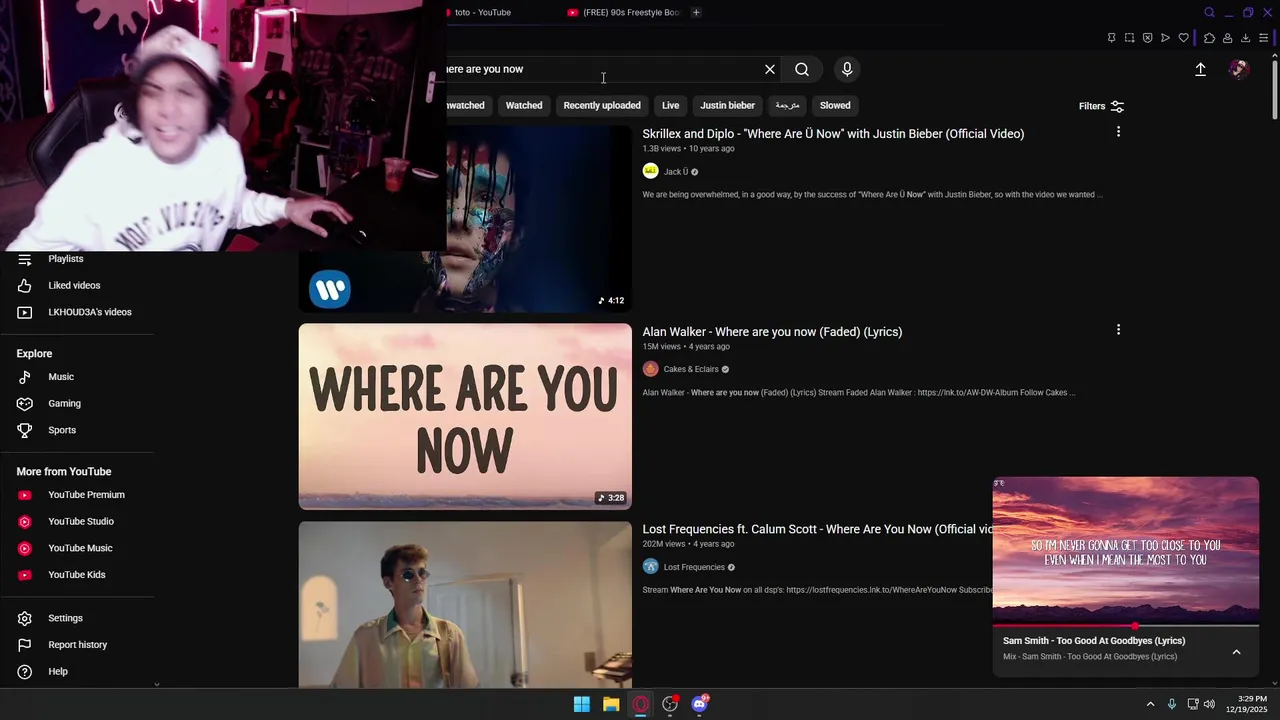Select the Arabic-labeled filter chip
Image resolution: width=1280 pixels, height=720 pixels.
coord(787,105)
